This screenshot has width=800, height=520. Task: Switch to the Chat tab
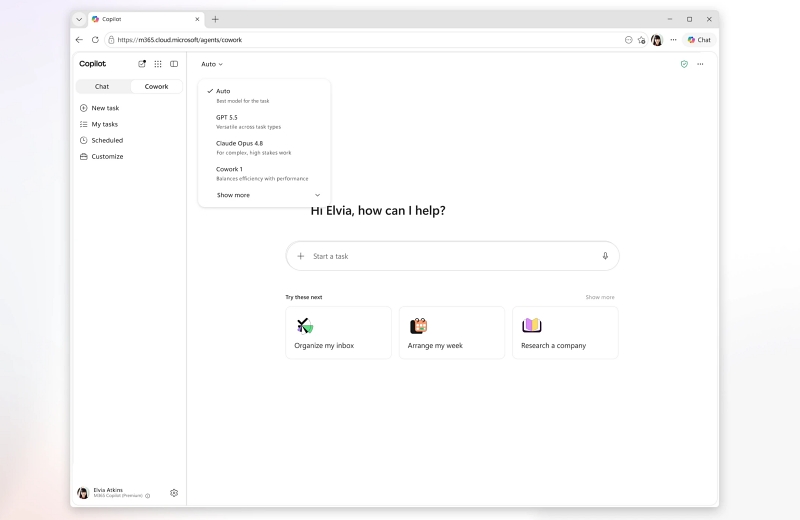pyautogui.click(x=102, y=86)
